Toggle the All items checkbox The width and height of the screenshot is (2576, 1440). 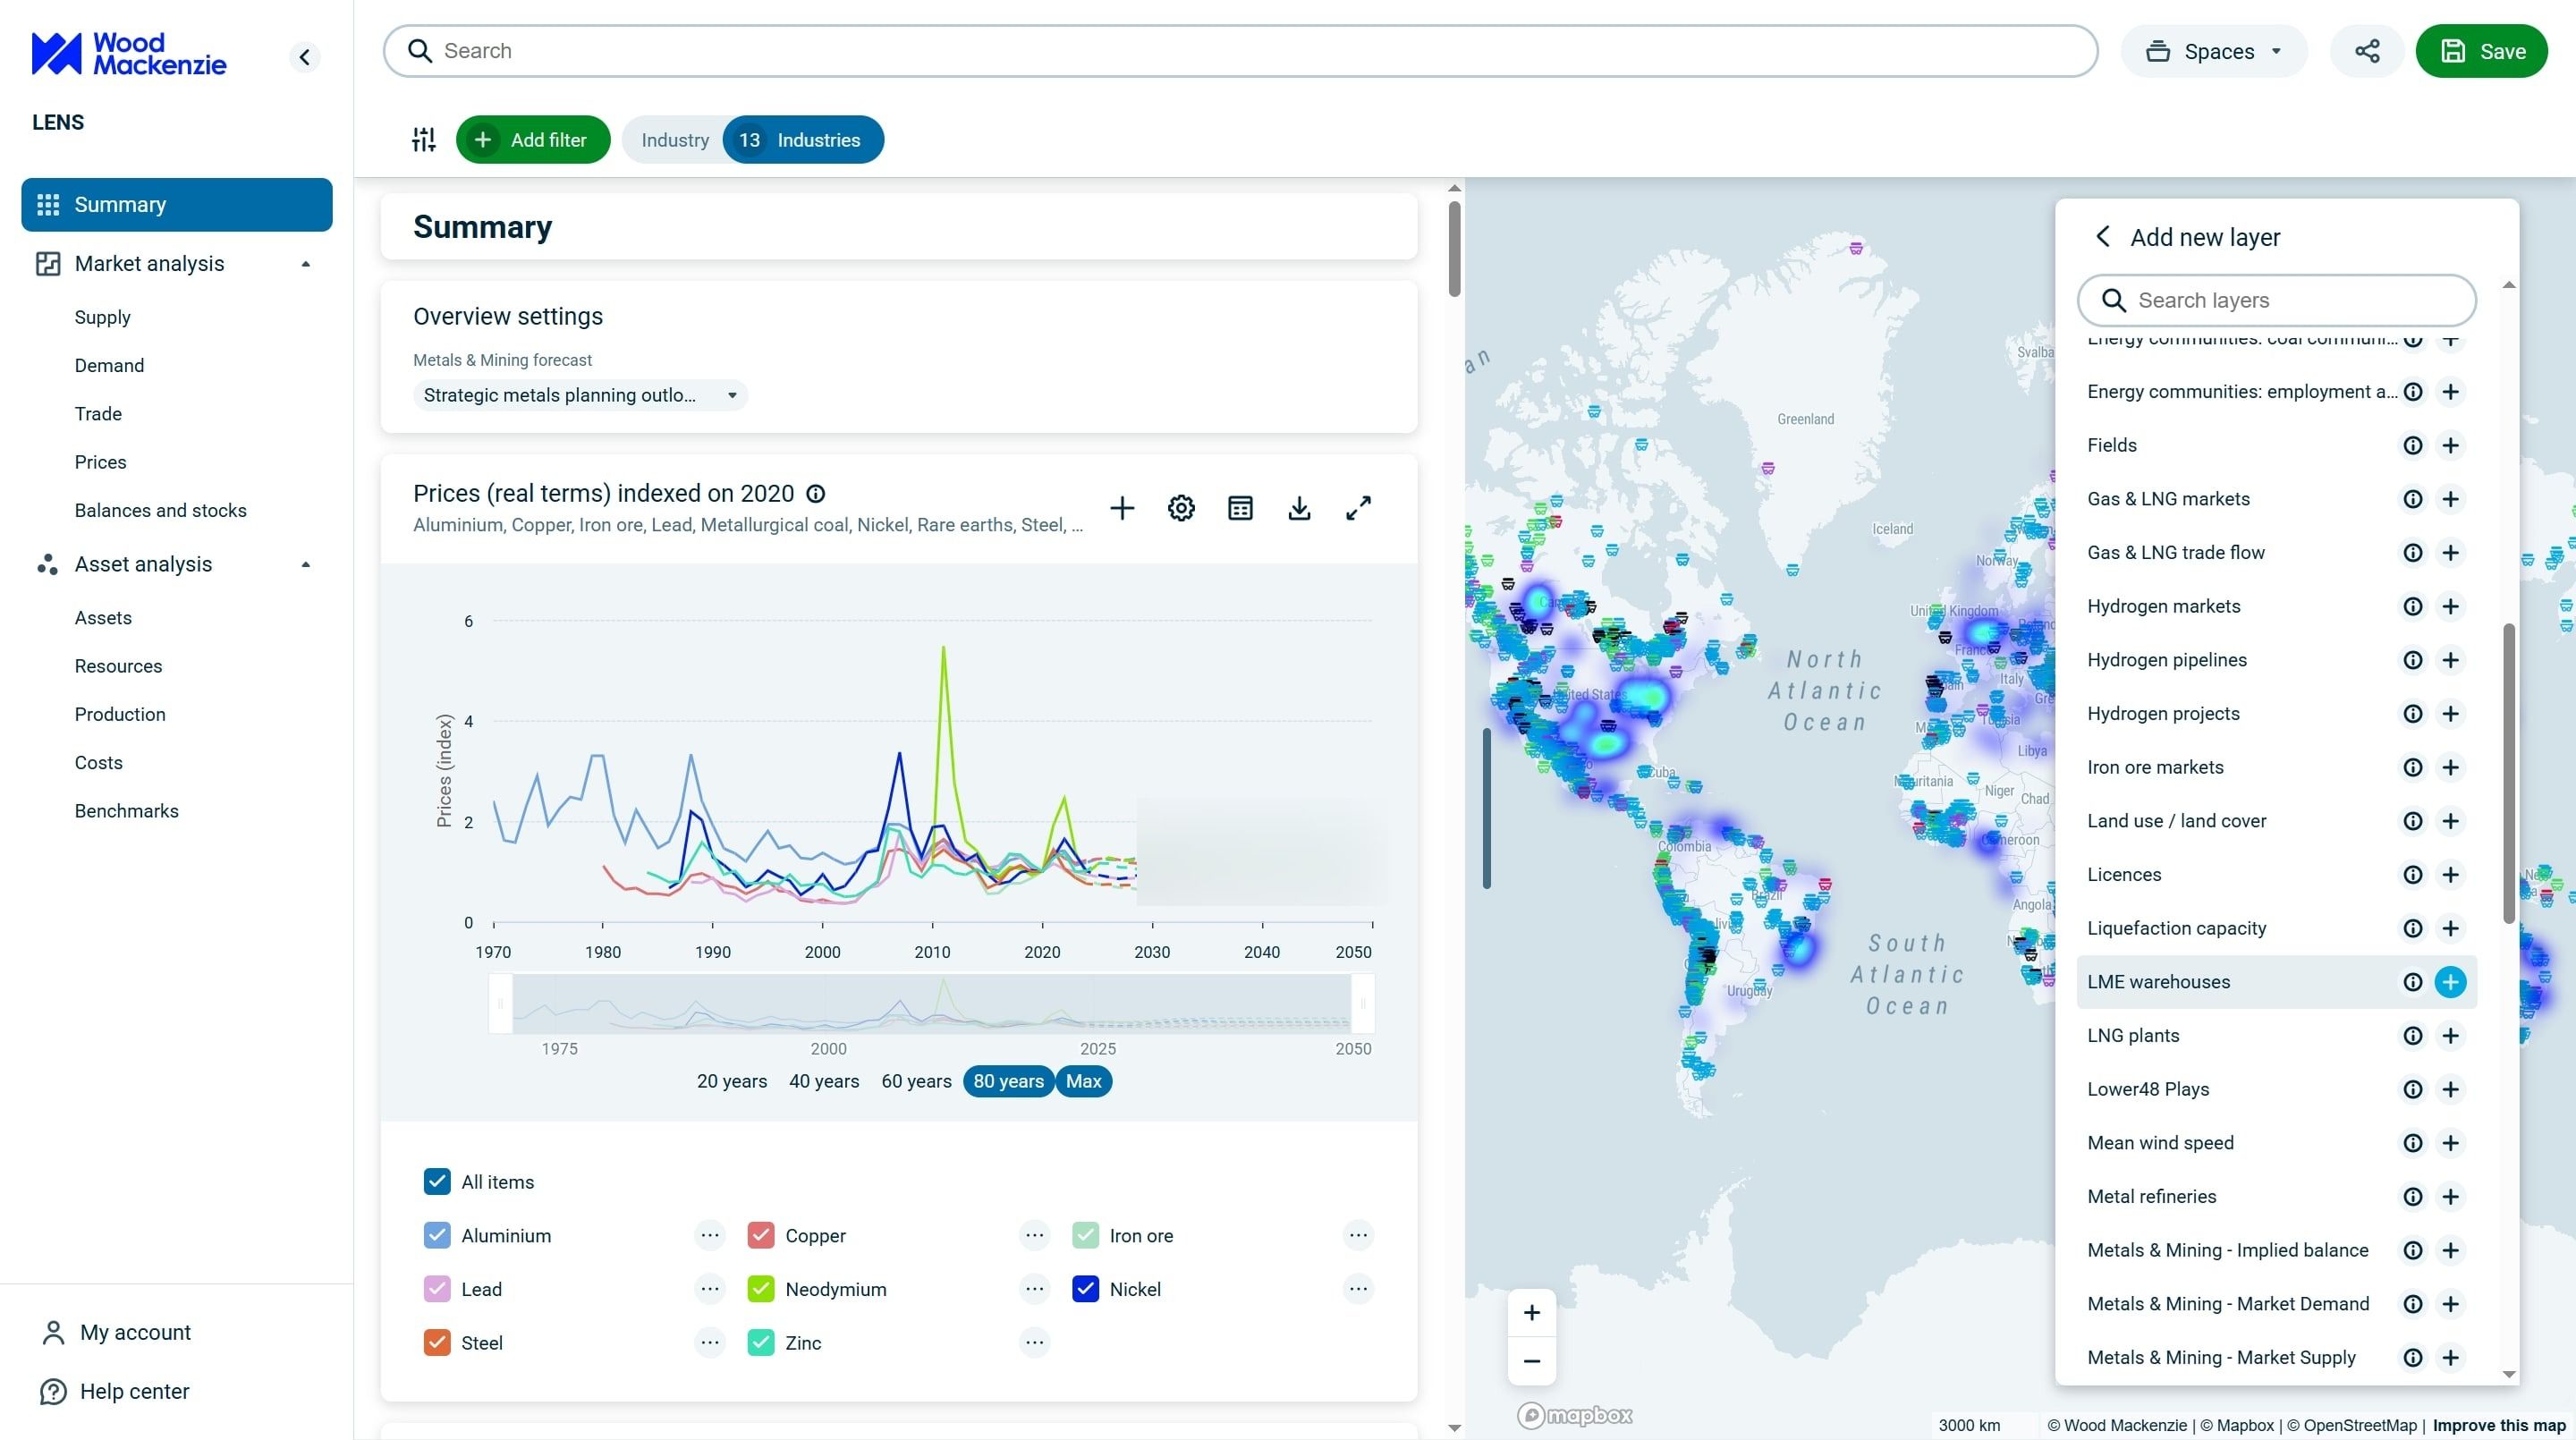point(437,1182)
